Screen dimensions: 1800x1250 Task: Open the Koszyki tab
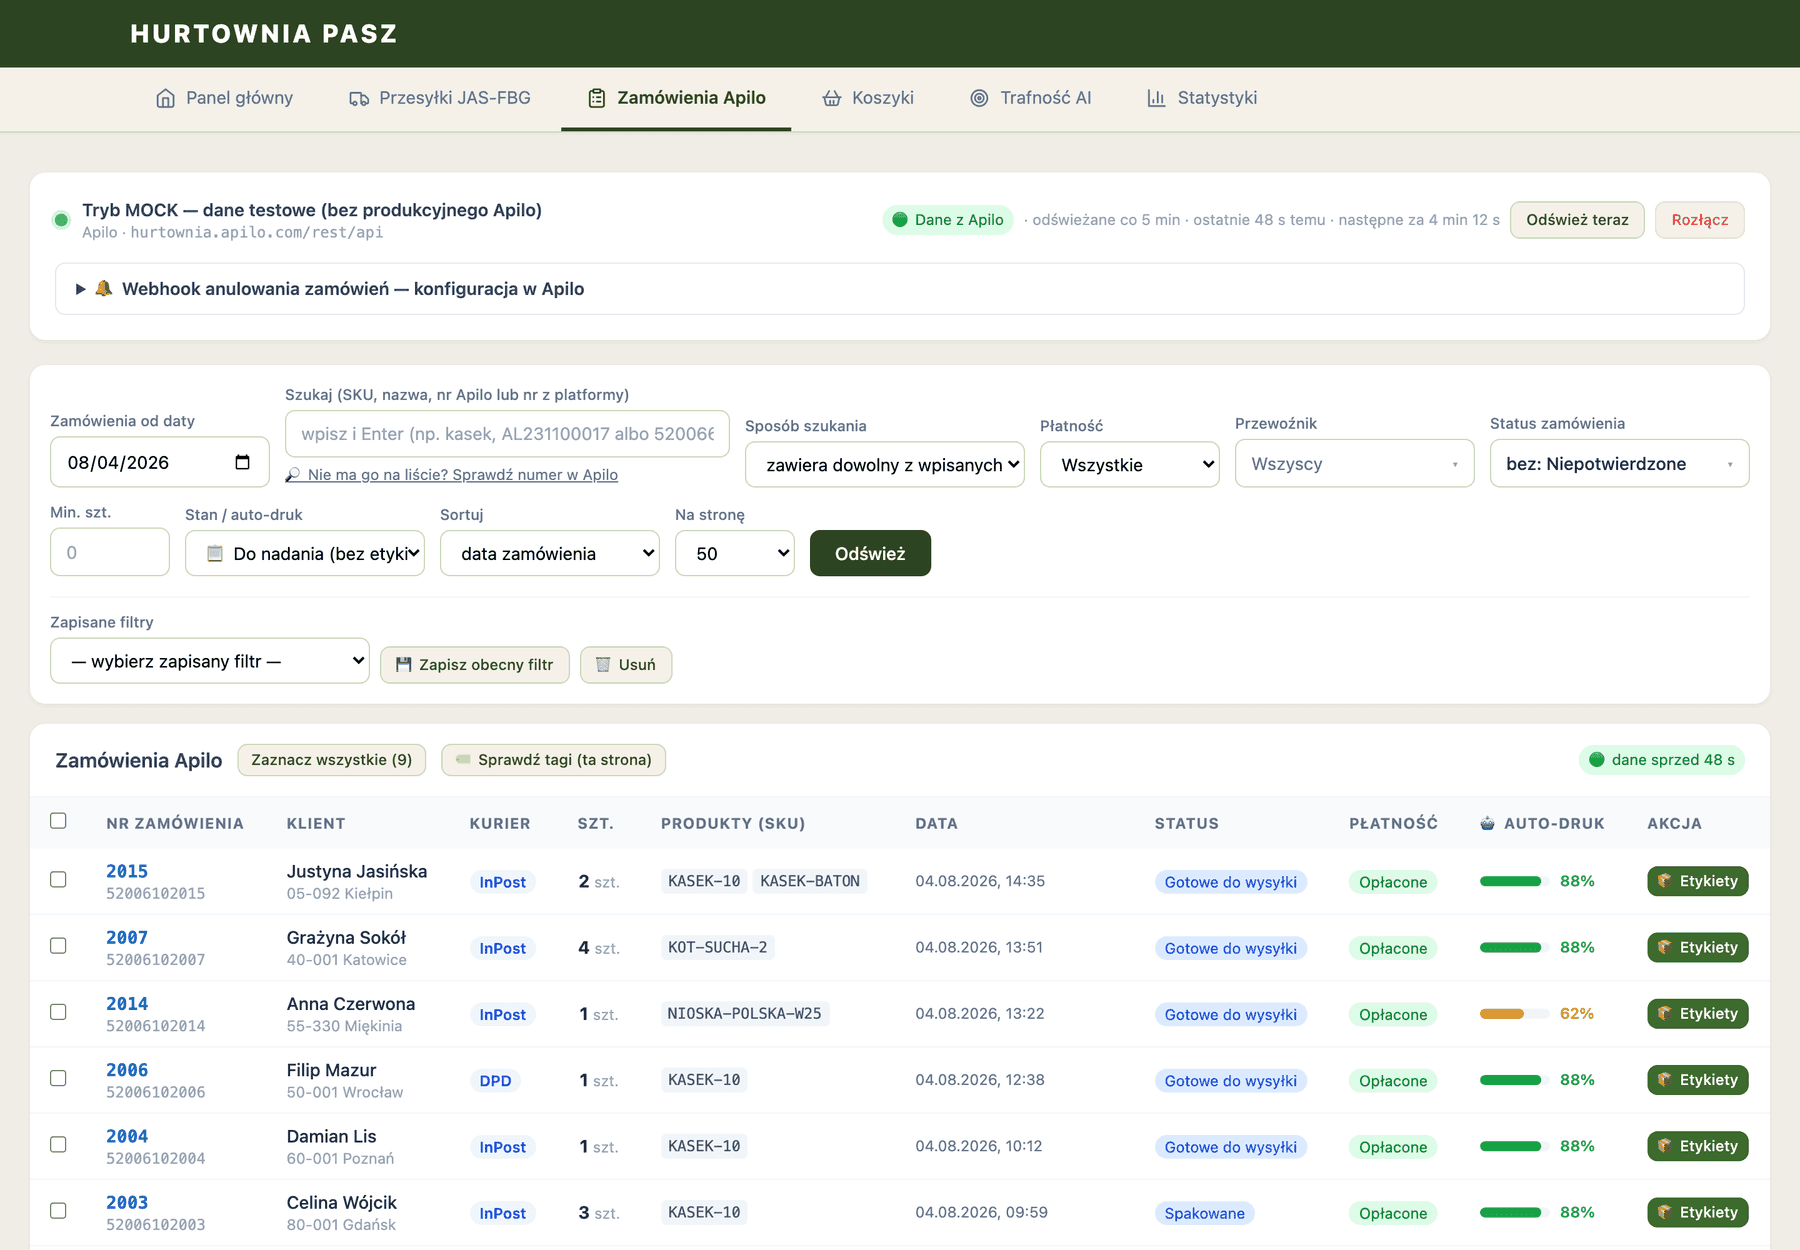click(x=868, y=98)
